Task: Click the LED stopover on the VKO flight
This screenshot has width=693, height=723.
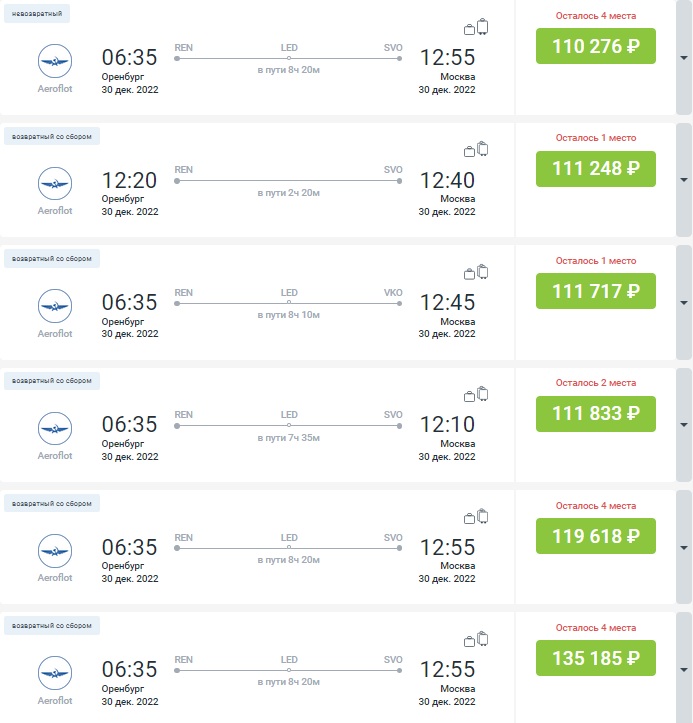Action: (289, 293)
